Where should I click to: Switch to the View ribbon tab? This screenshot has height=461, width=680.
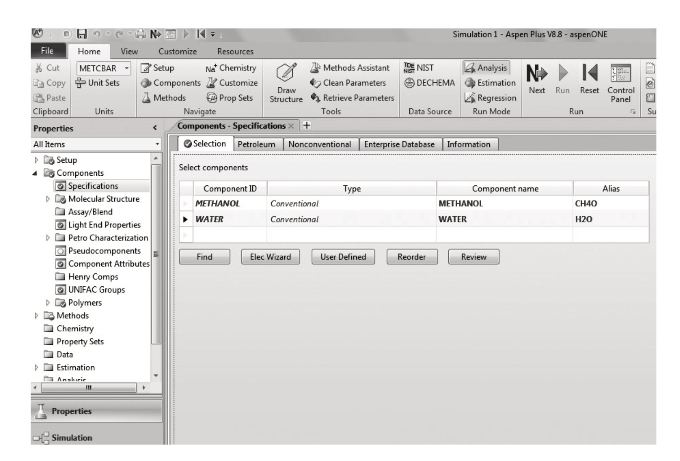coord(129,51)
